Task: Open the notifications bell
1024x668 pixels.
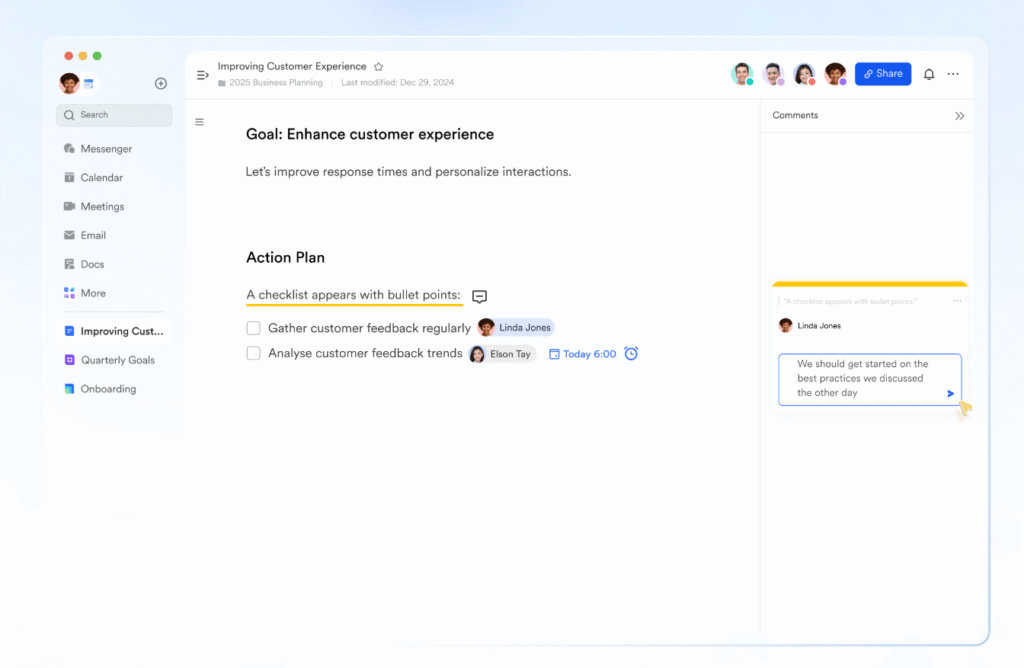Action: [929, 74]
